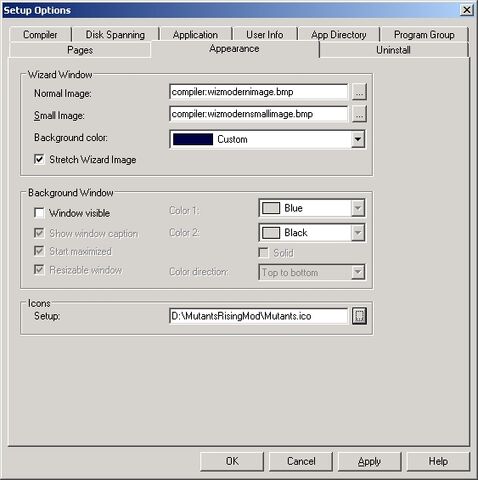Close the Setup Options dialog

pos(467,10)
